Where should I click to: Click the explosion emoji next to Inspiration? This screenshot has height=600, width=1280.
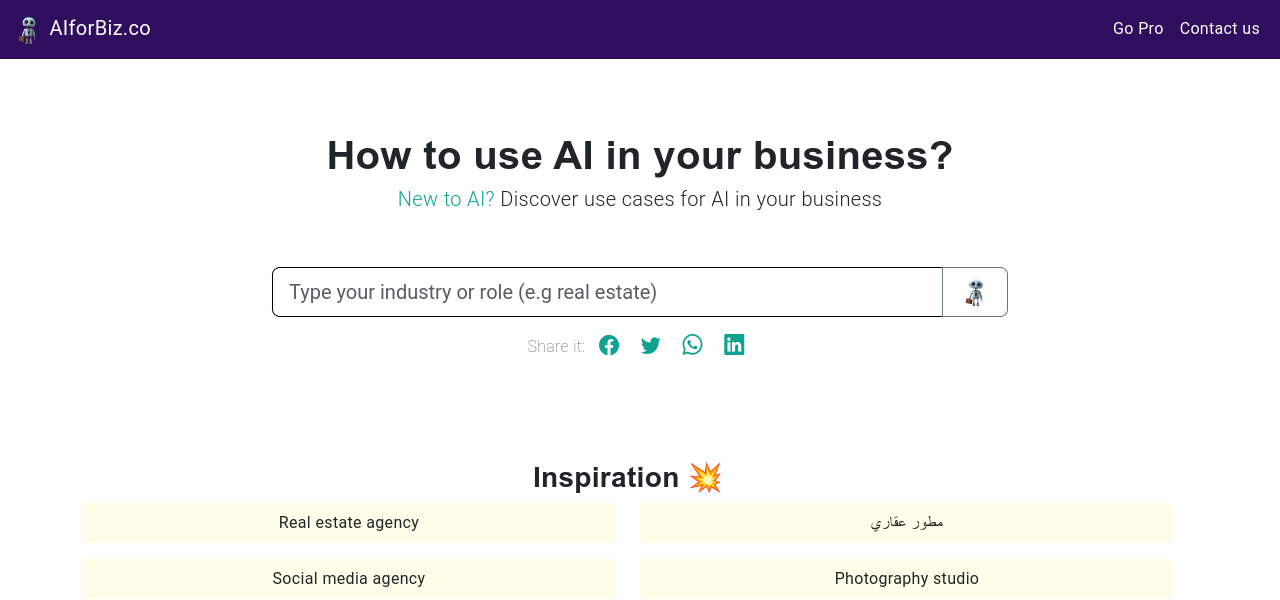(705, 478)
